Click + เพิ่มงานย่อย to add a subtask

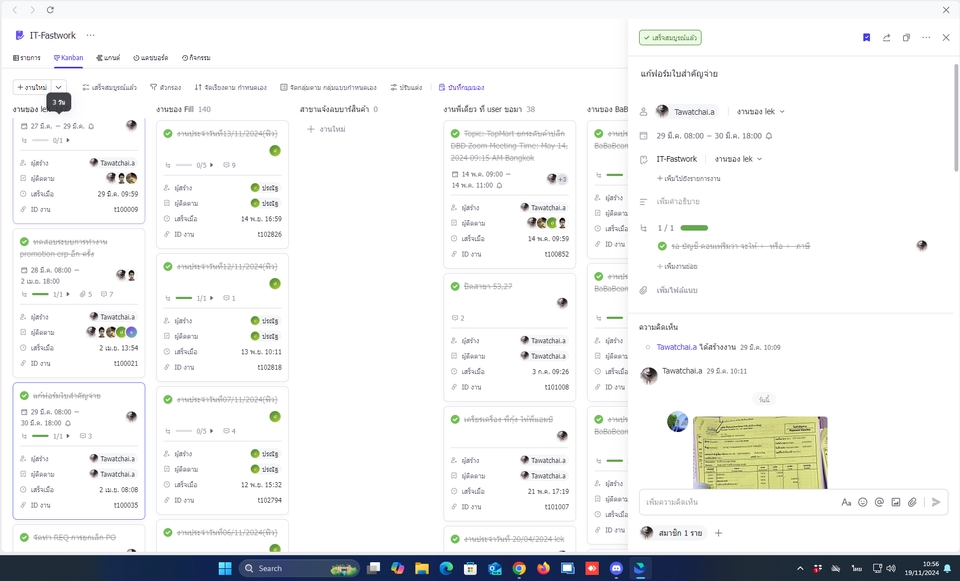click(677, 266)
